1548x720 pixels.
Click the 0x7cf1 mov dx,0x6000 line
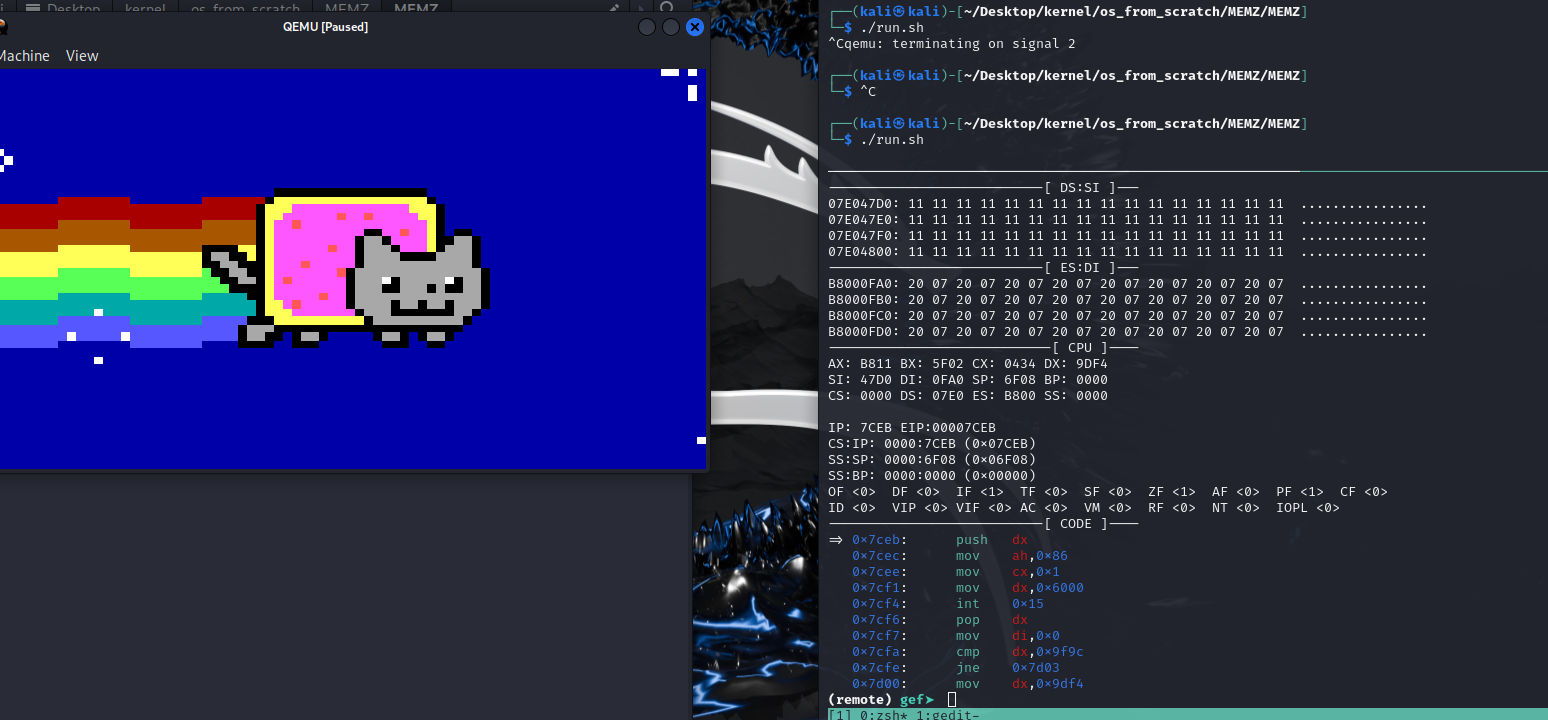point(968,588)
